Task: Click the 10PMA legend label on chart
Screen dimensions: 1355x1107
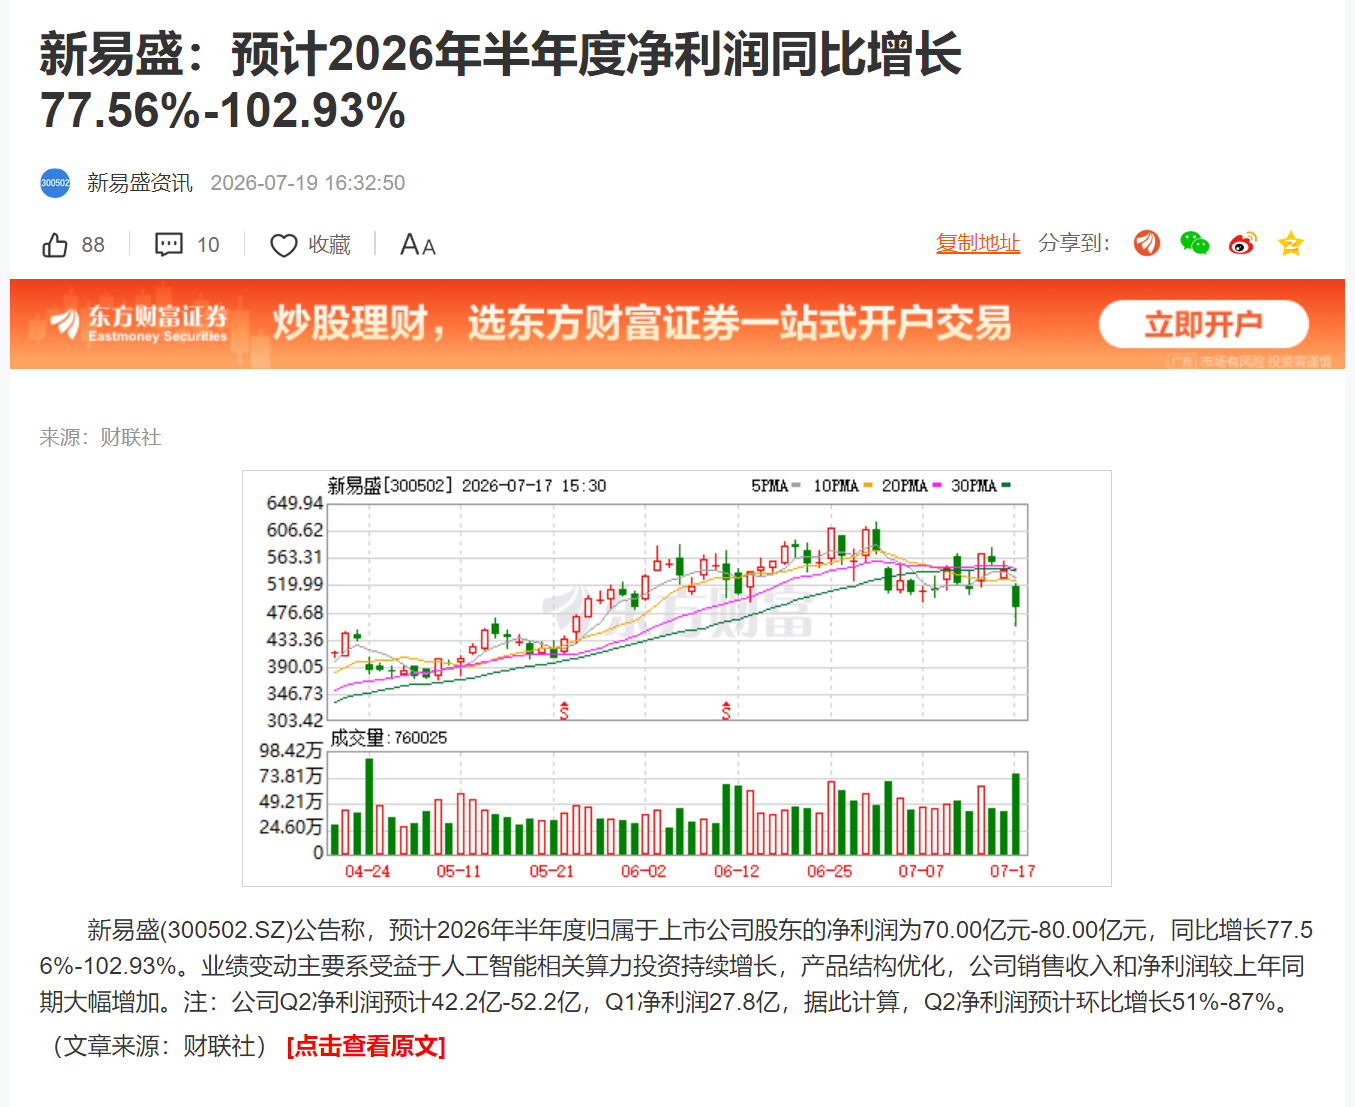Action: pyautogui.click(x=836, y=486)
